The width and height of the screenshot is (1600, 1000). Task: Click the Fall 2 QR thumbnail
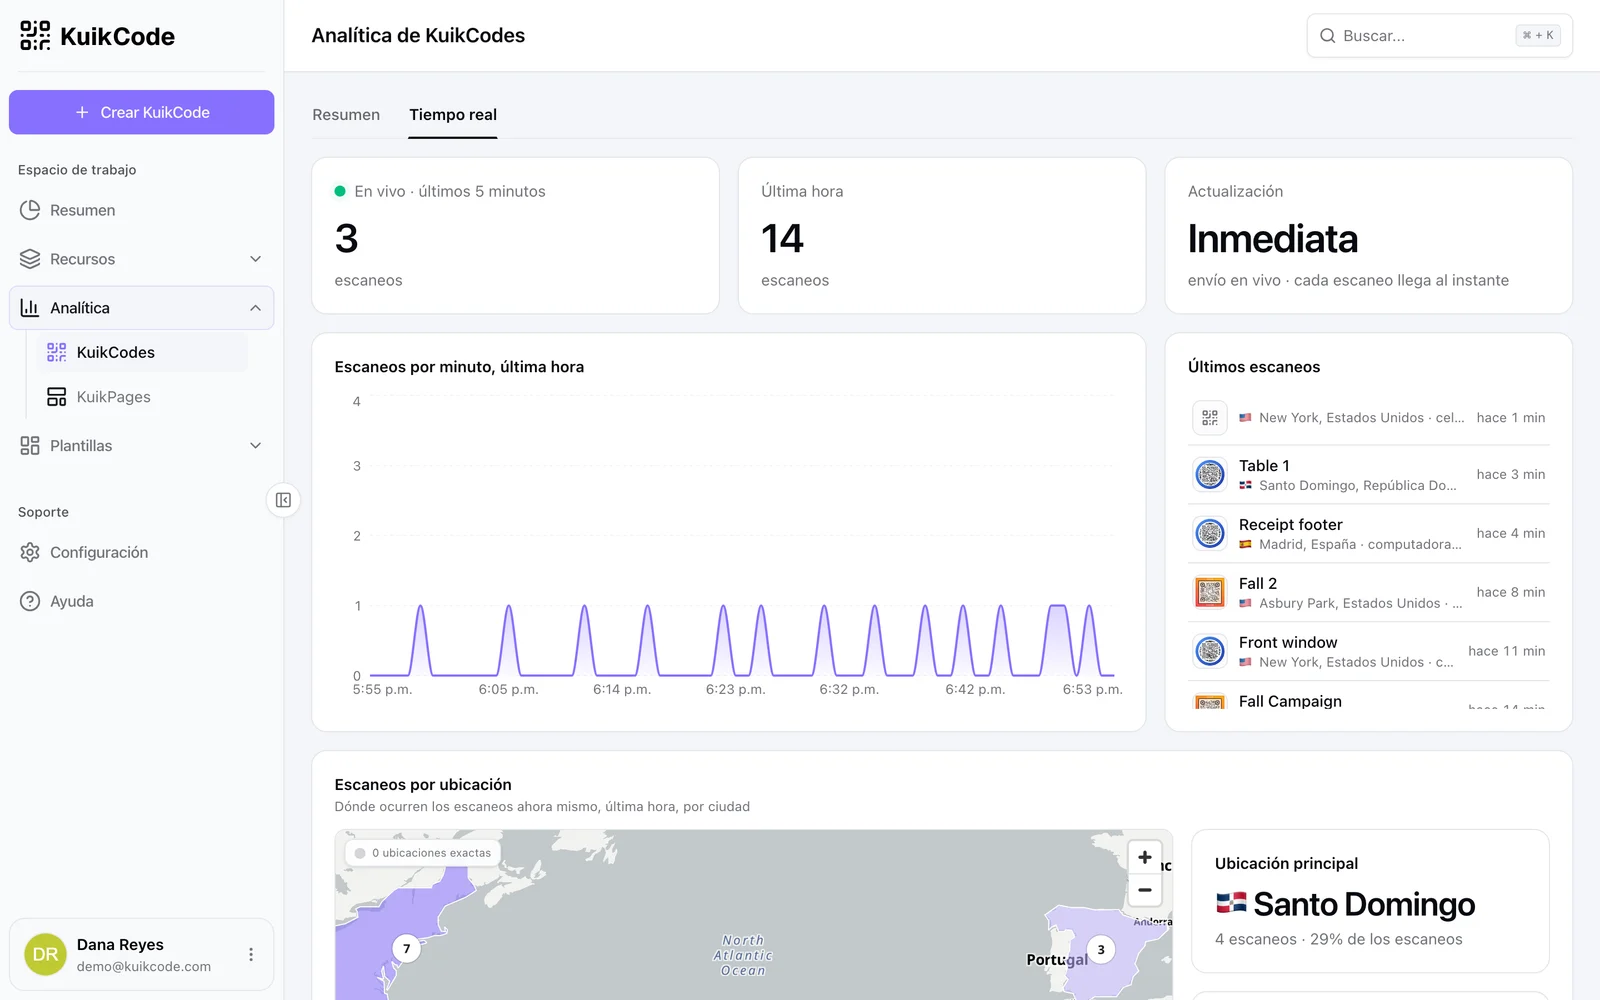pos(1210,592)
